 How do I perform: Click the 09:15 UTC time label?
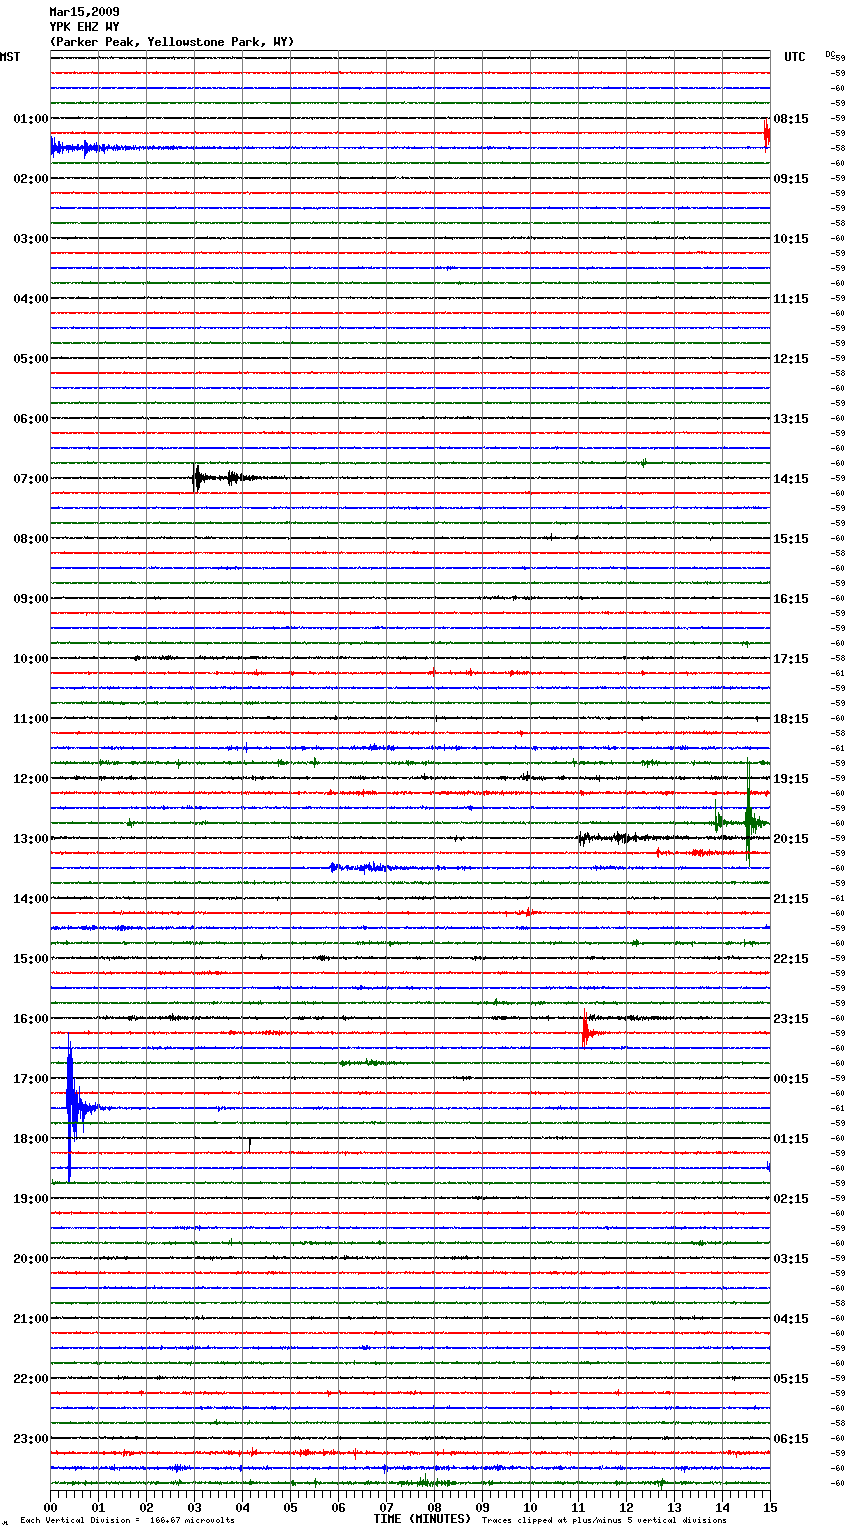click(791, 179)
